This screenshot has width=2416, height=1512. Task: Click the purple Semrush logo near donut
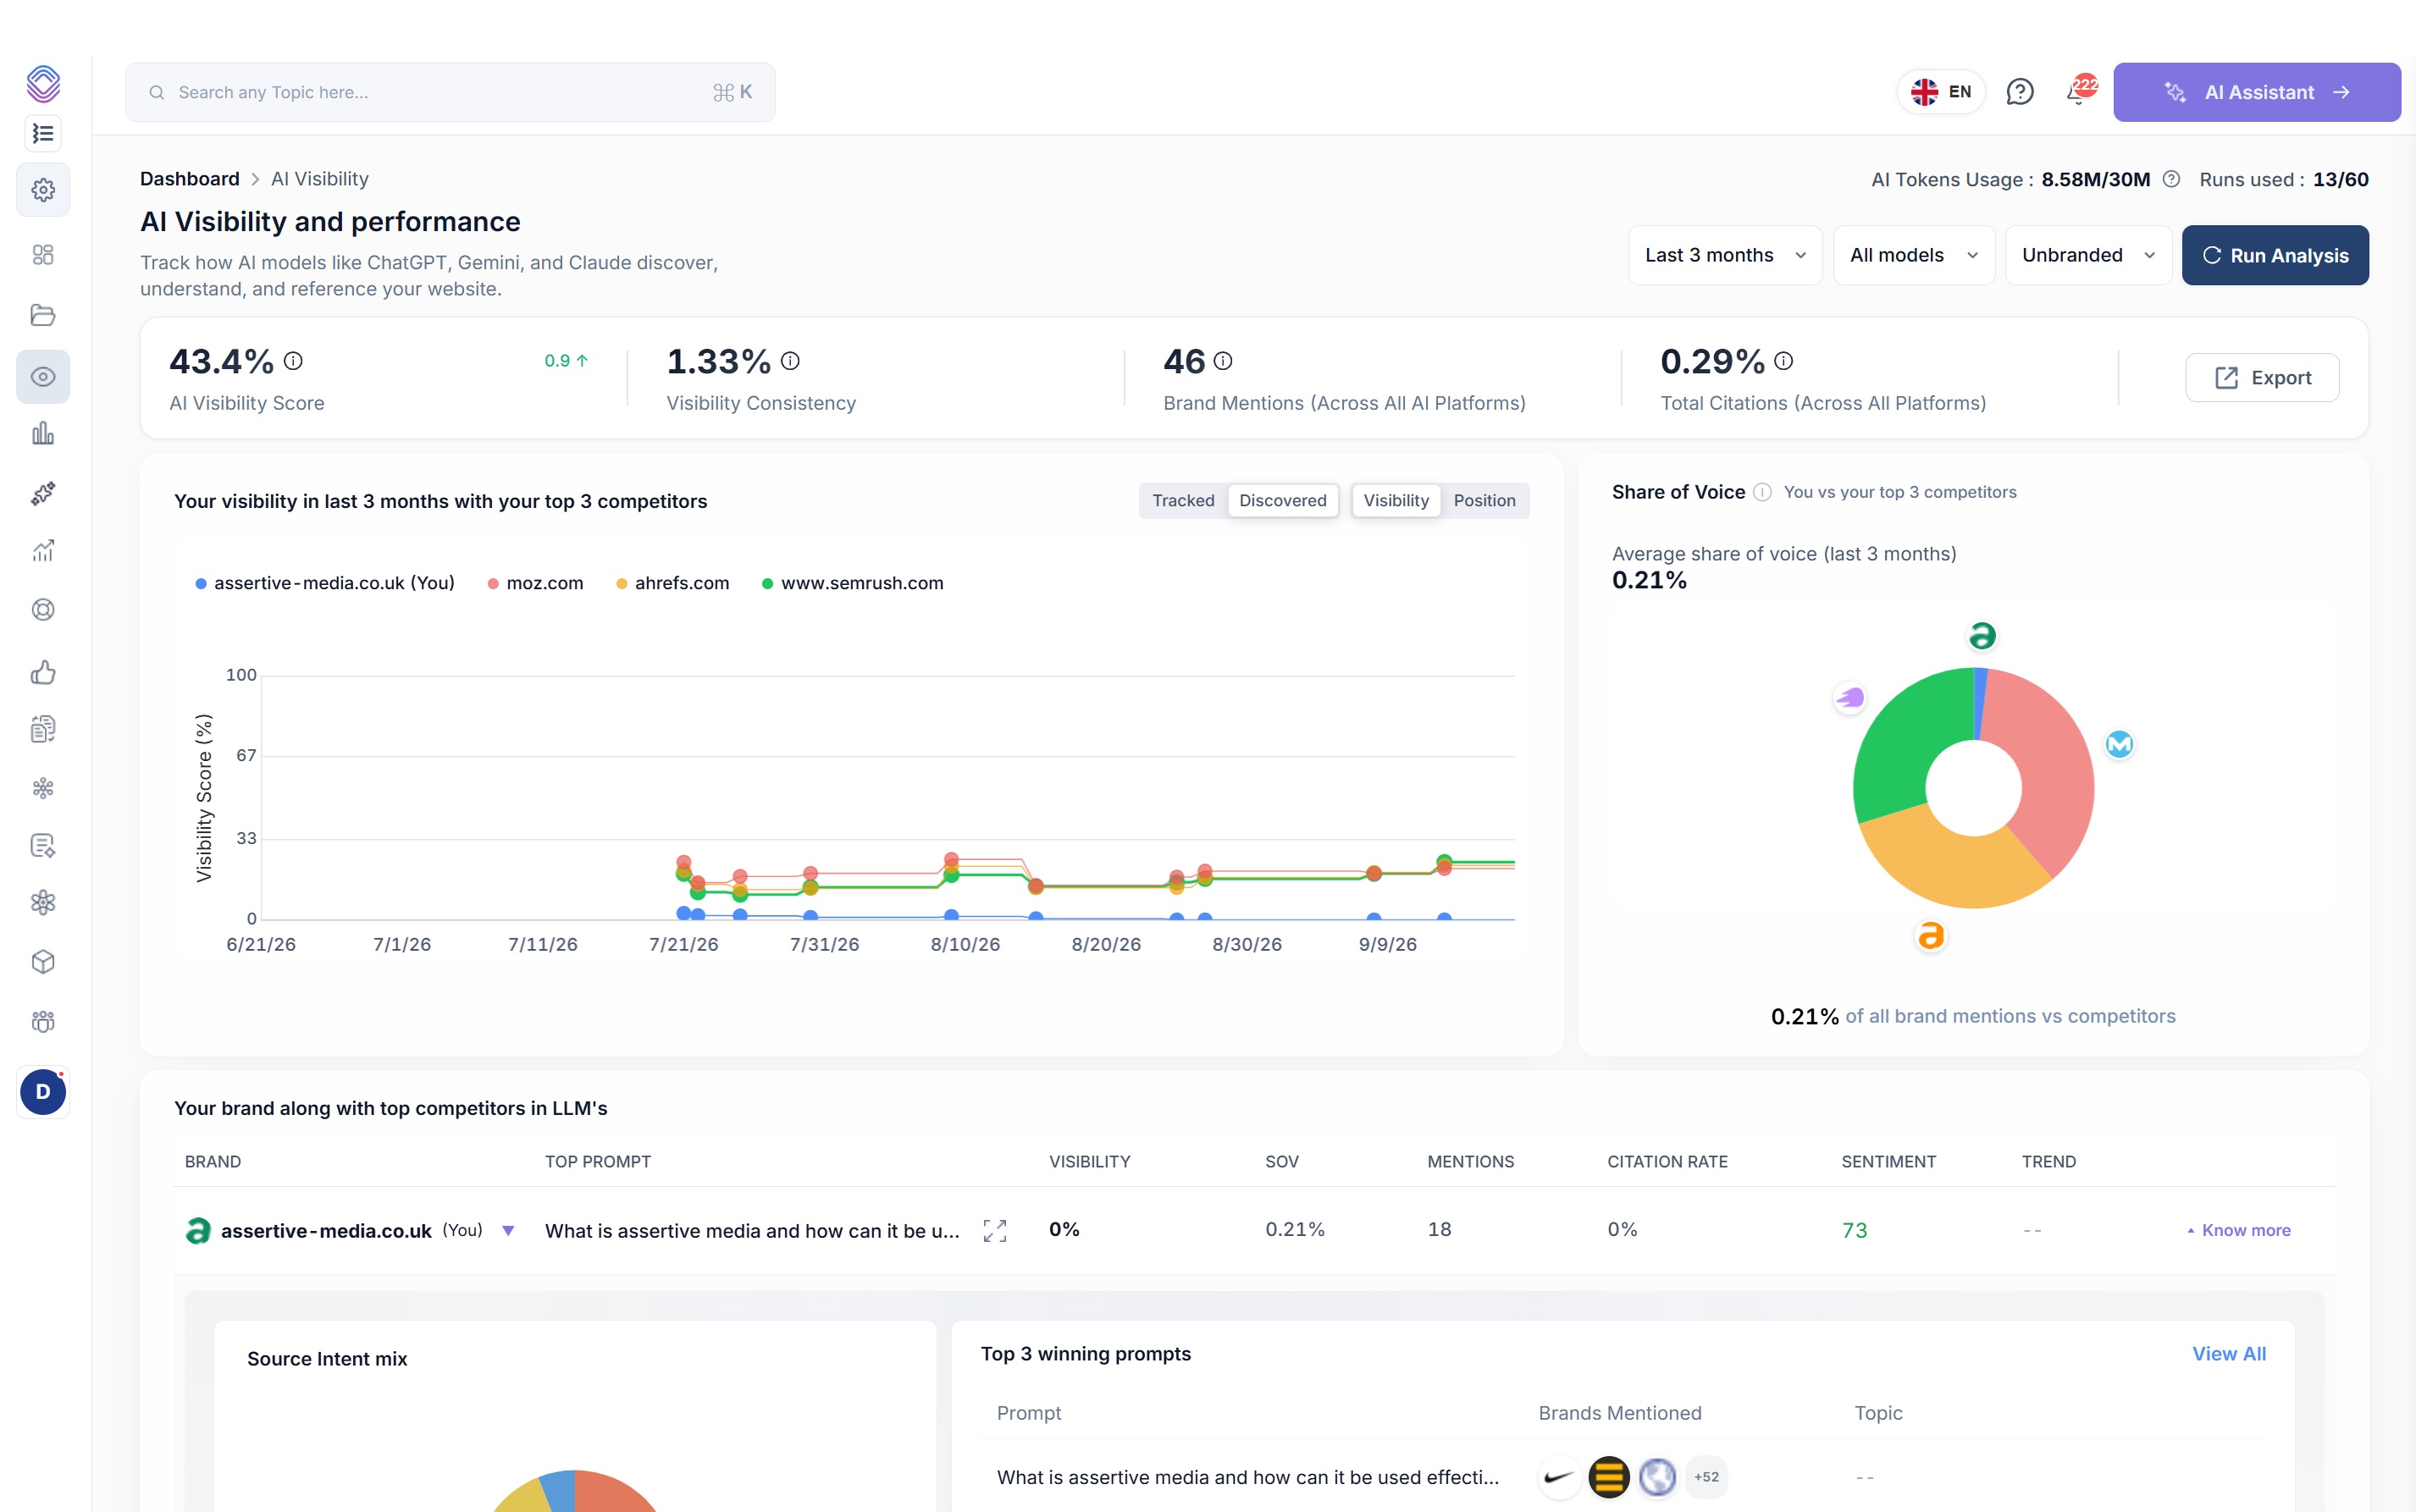[x=1850, y=698]
